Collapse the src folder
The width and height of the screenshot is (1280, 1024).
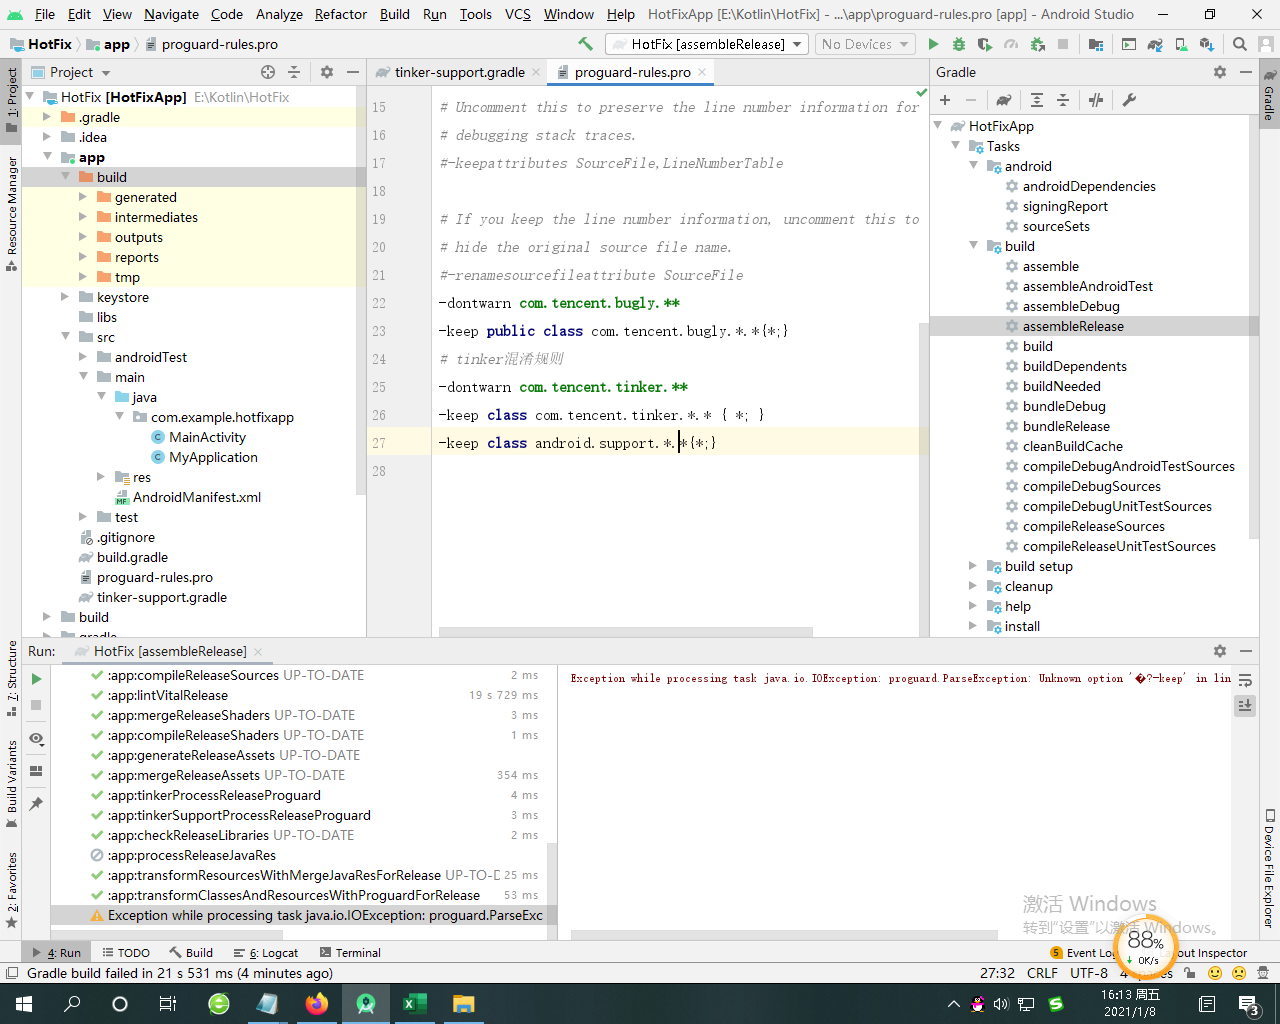pos(66,337)
